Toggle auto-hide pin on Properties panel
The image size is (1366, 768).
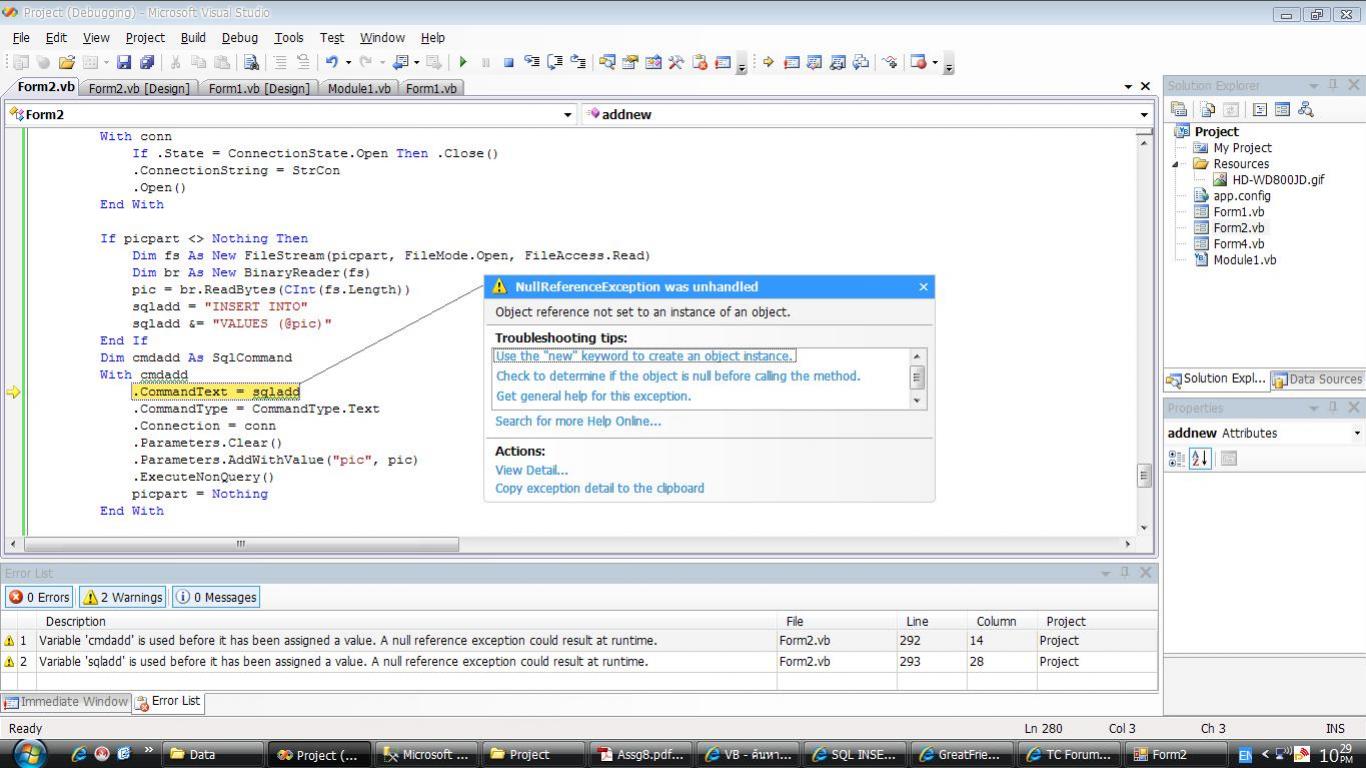pyautogui.click(x=1333, y=407)
